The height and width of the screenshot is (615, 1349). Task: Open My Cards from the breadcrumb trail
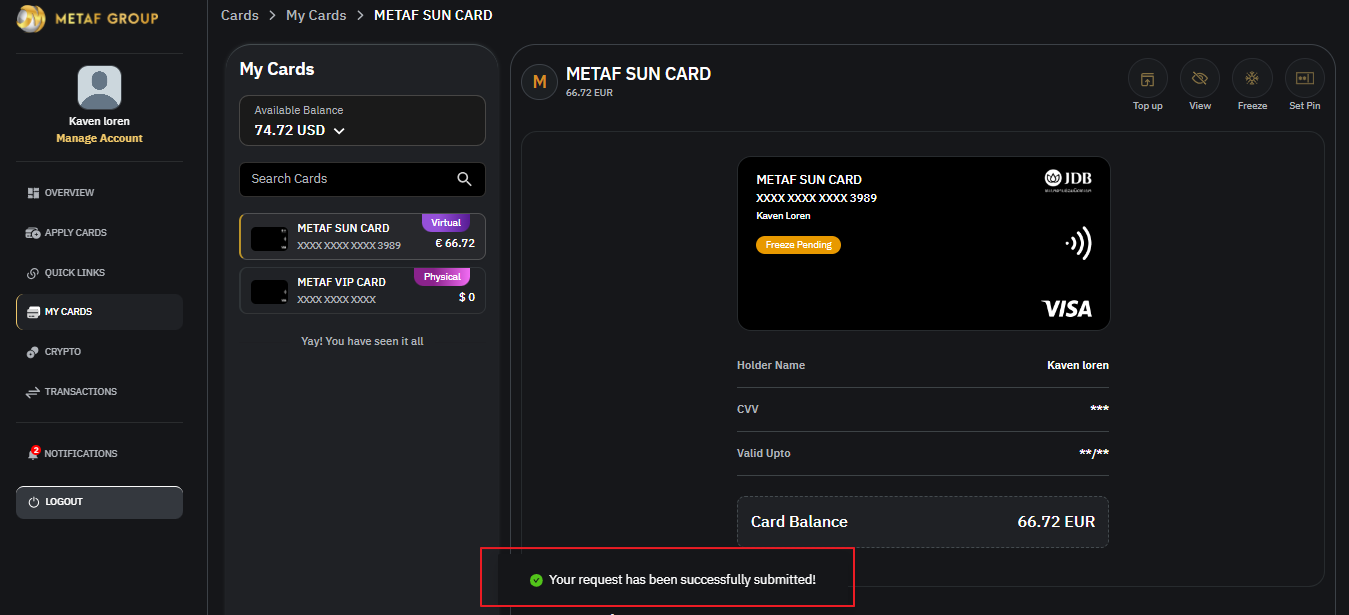tap(316, 15)
